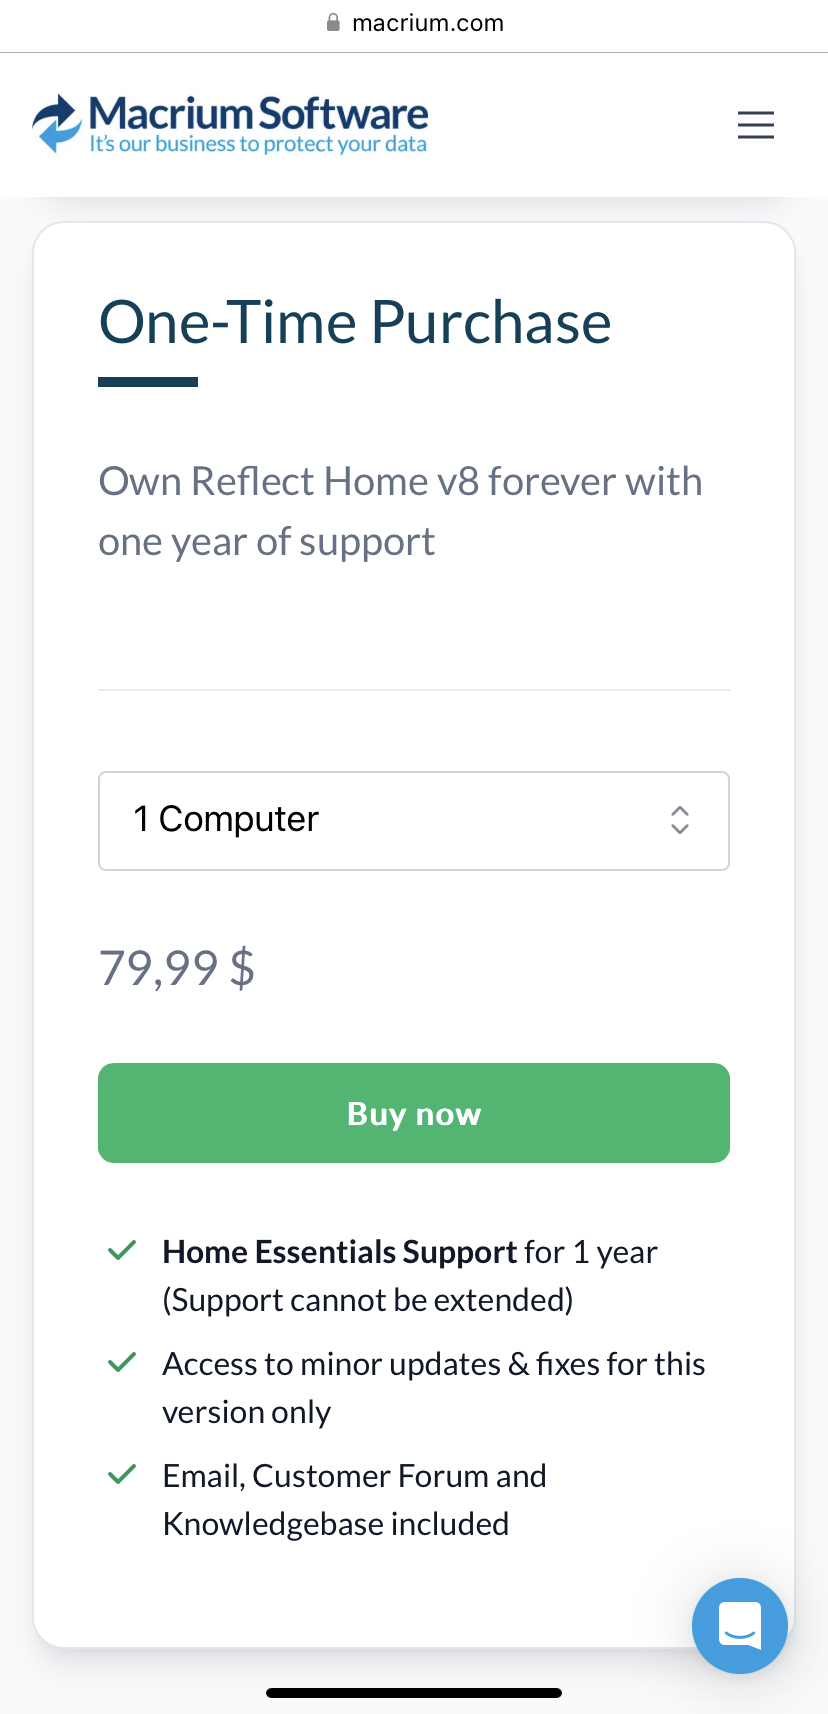The height and width of the screenshot is (1714, 828).
Task: Select the One-Time Purchase heading
Action: click(355, 323)
